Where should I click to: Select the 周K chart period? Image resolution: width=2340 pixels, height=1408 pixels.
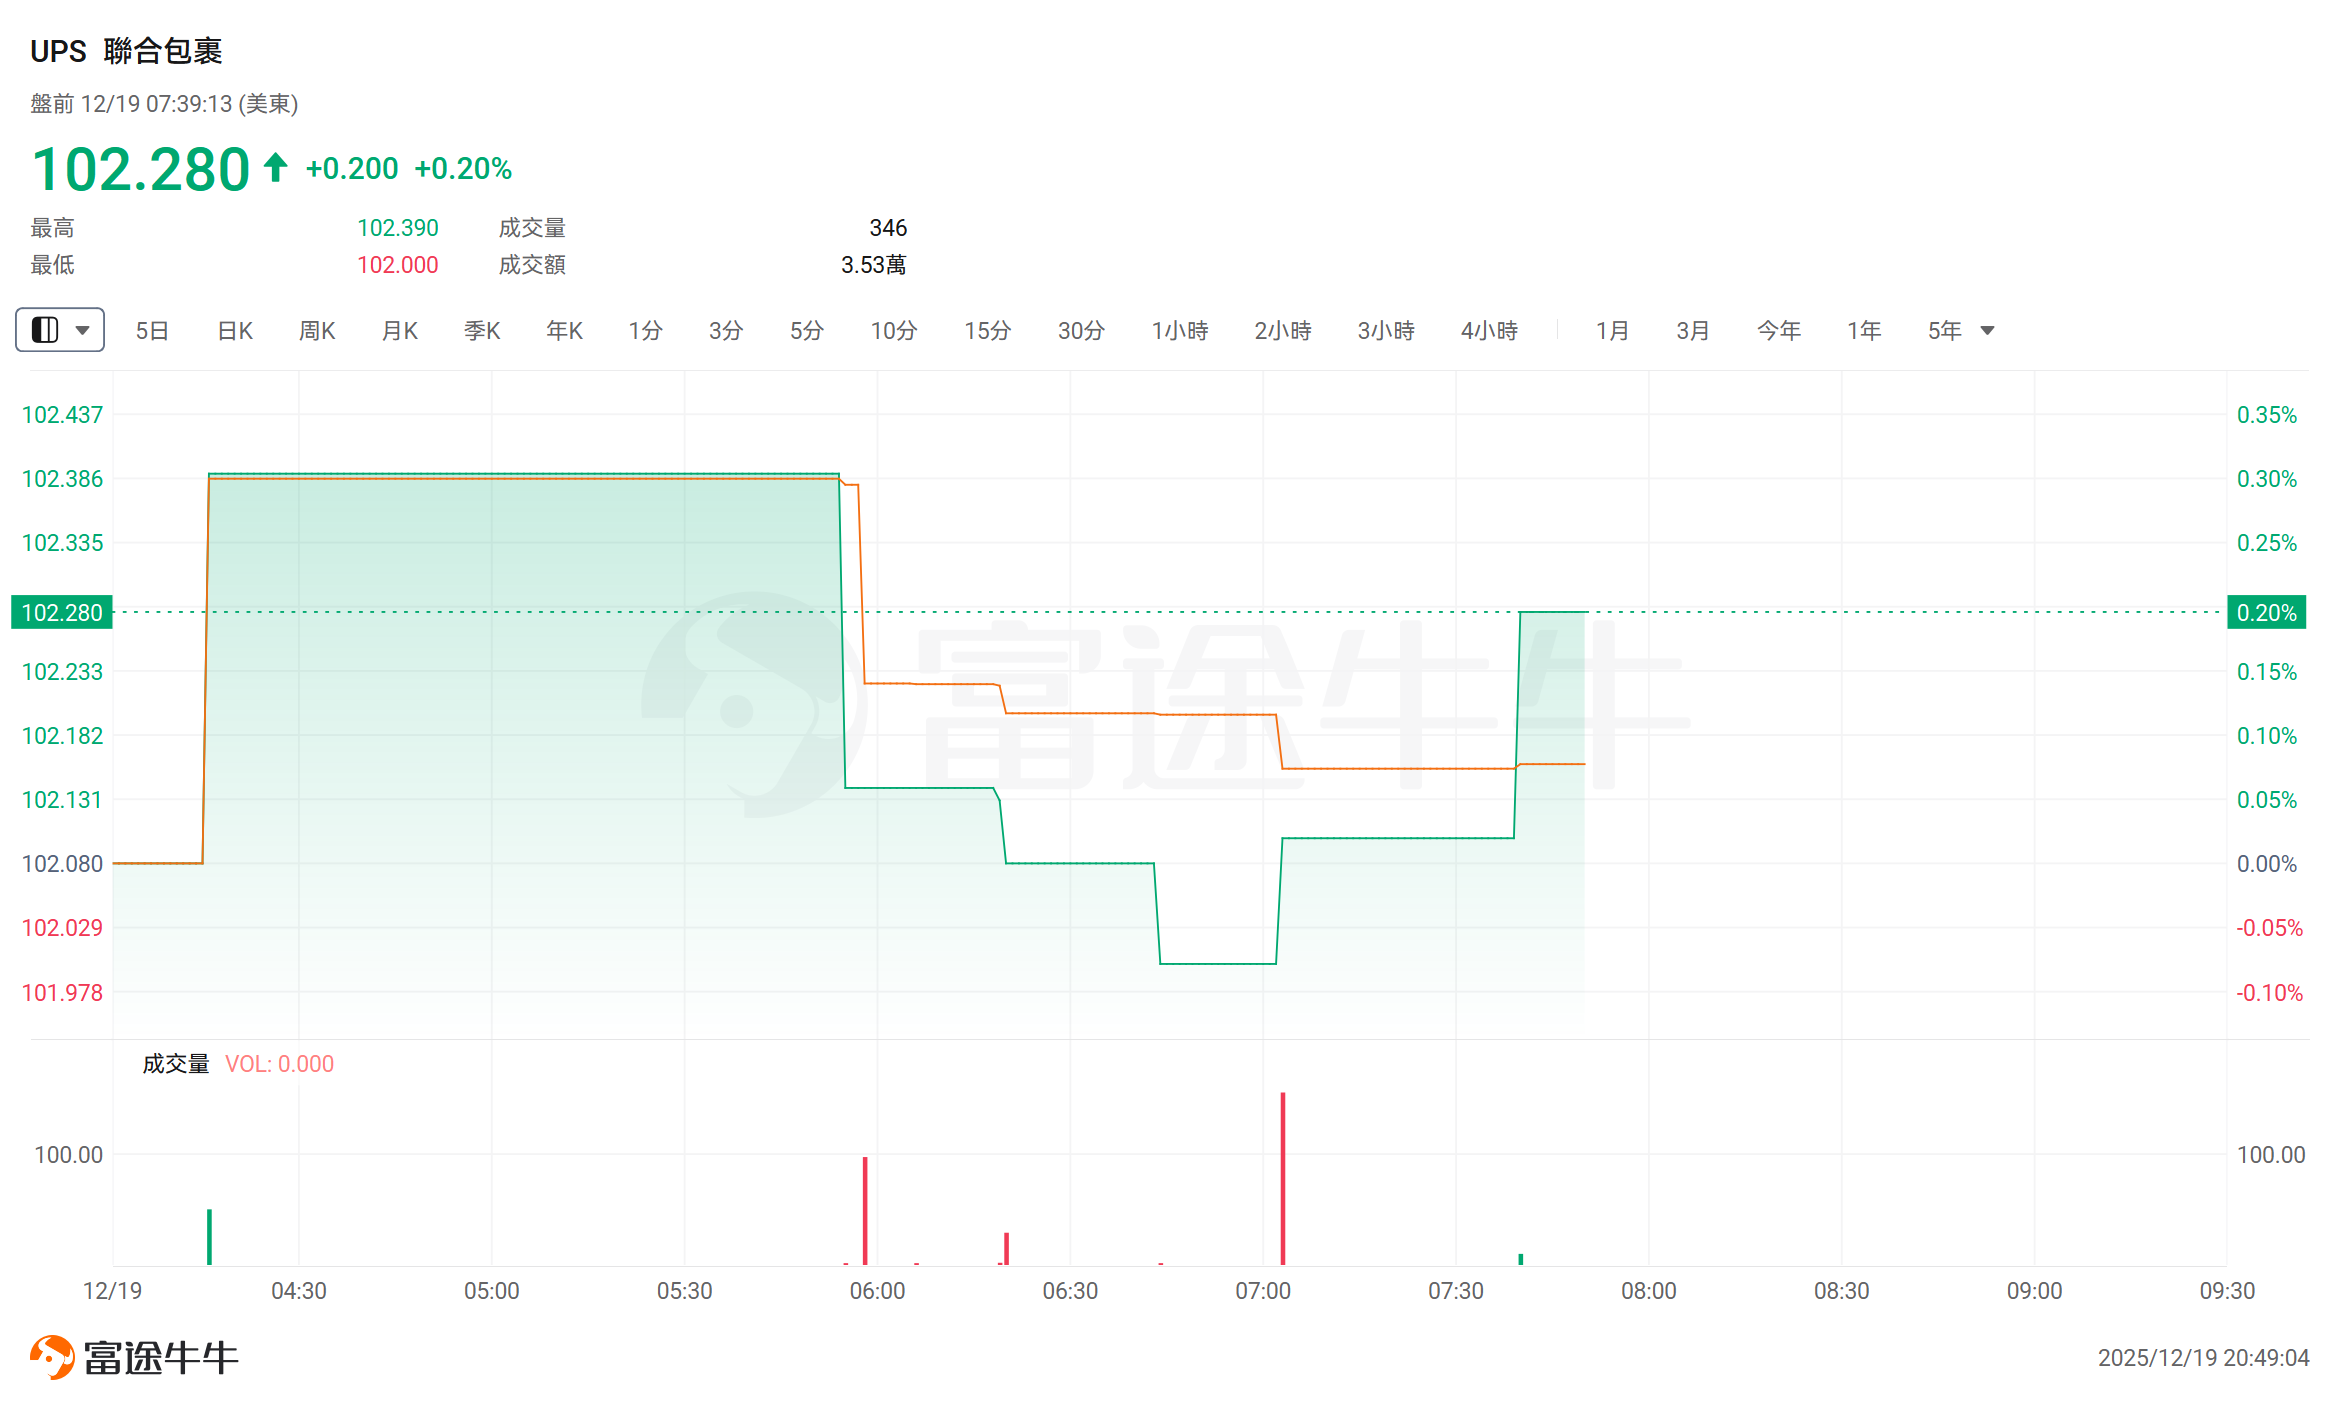317,330
